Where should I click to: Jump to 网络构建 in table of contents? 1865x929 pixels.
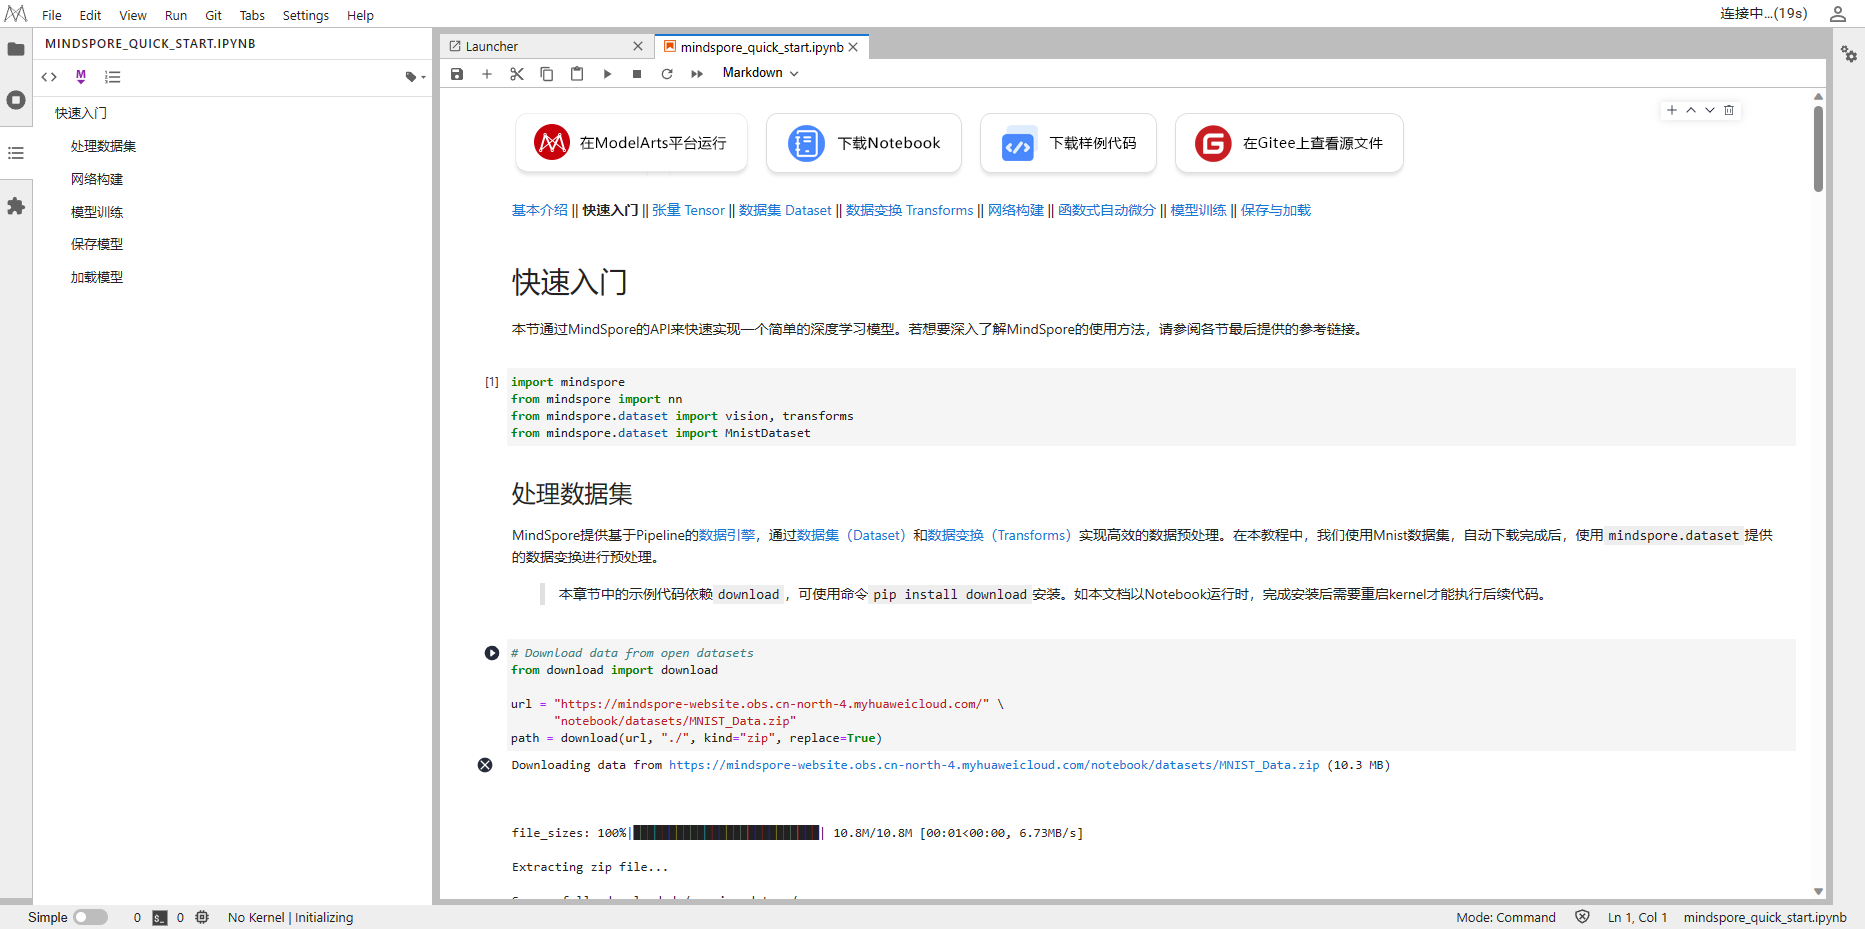coord(97,179)
